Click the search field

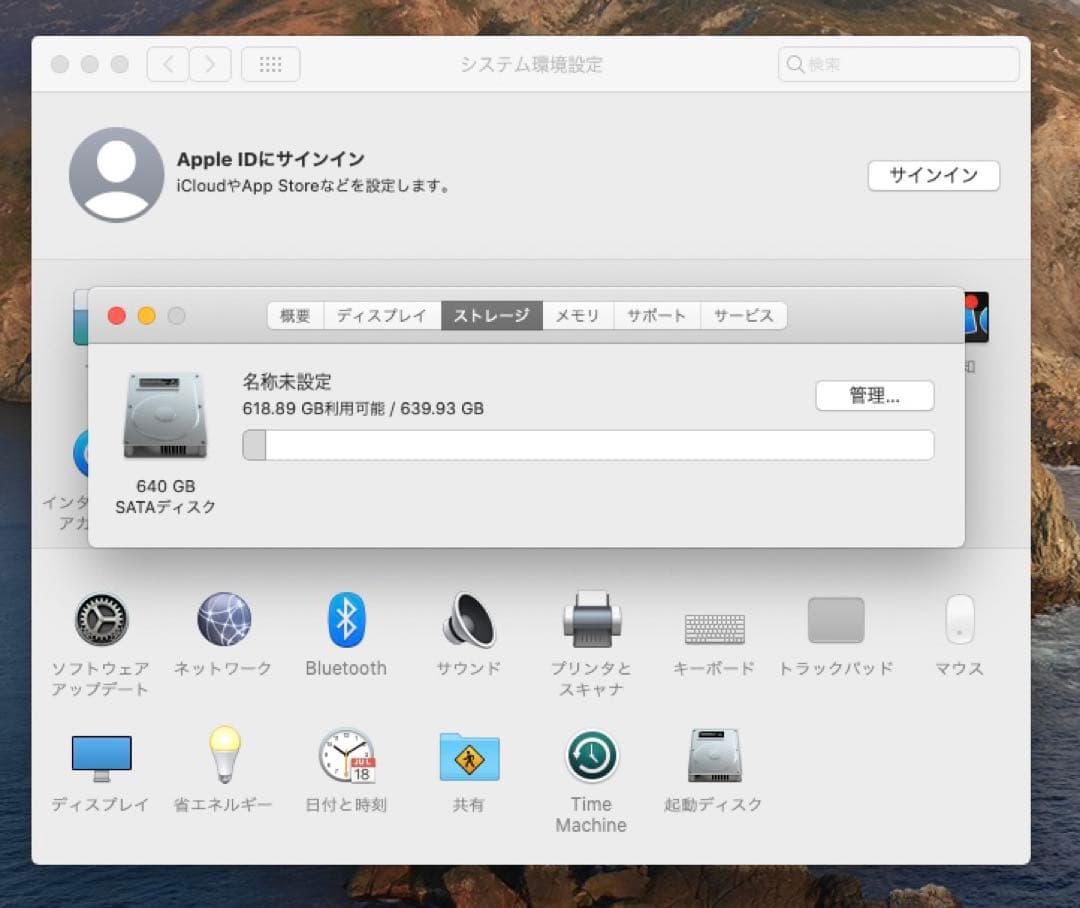[897, 64]
